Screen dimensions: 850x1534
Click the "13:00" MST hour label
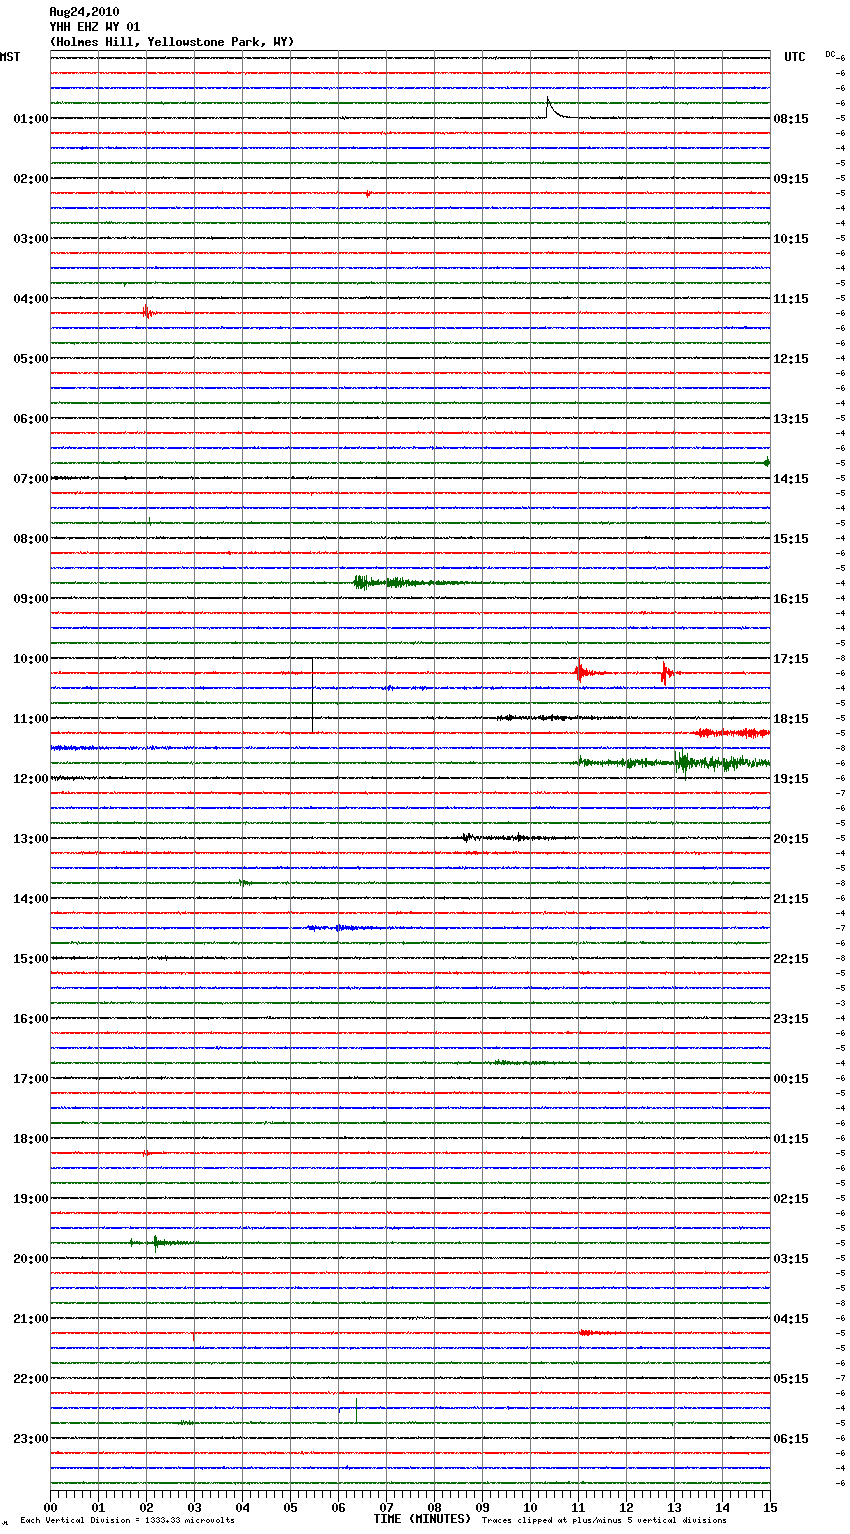(x=31, y=839)
